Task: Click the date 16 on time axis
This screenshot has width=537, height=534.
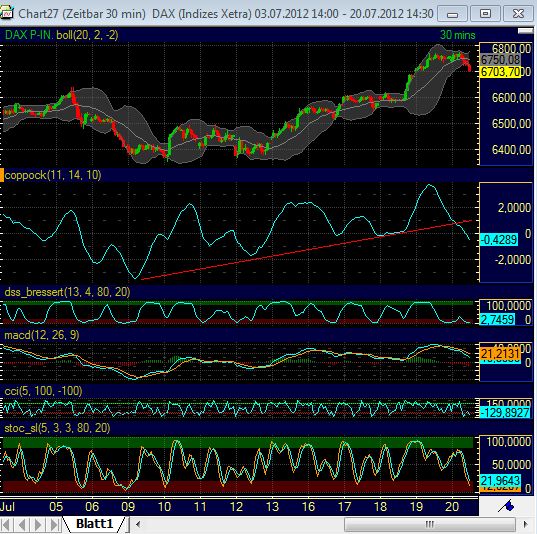Action: [x=308, y=507]
